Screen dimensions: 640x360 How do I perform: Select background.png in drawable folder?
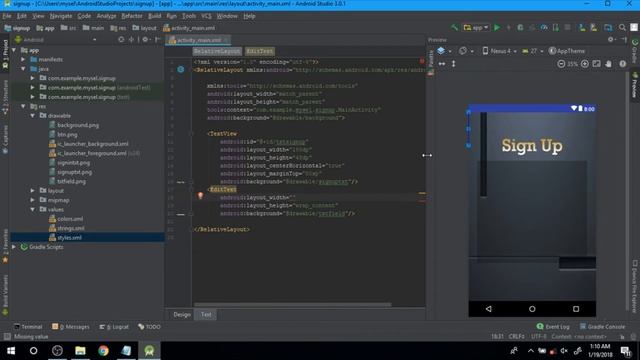pyautogui.click(x=78, y=125)
